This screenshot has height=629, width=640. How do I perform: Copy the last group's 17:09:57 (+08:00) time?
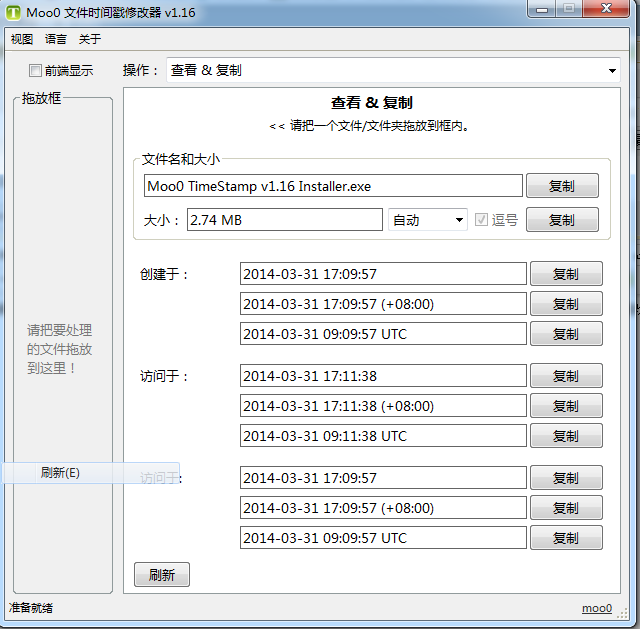click(566, 508)
